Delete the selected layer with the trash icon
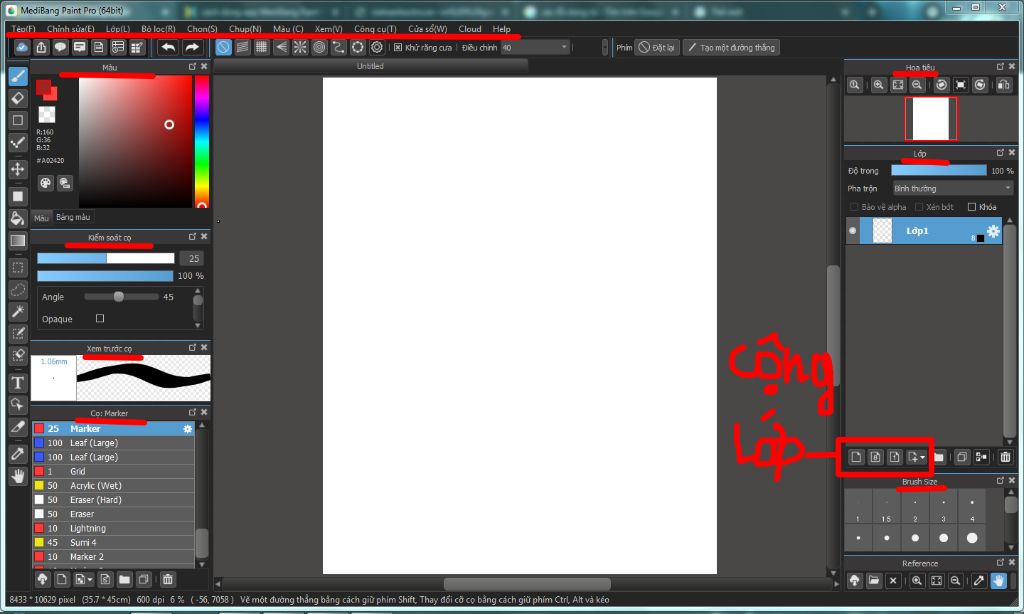Image resolution: width=1024 pixels, height=614 pixels. (1005, 457)
